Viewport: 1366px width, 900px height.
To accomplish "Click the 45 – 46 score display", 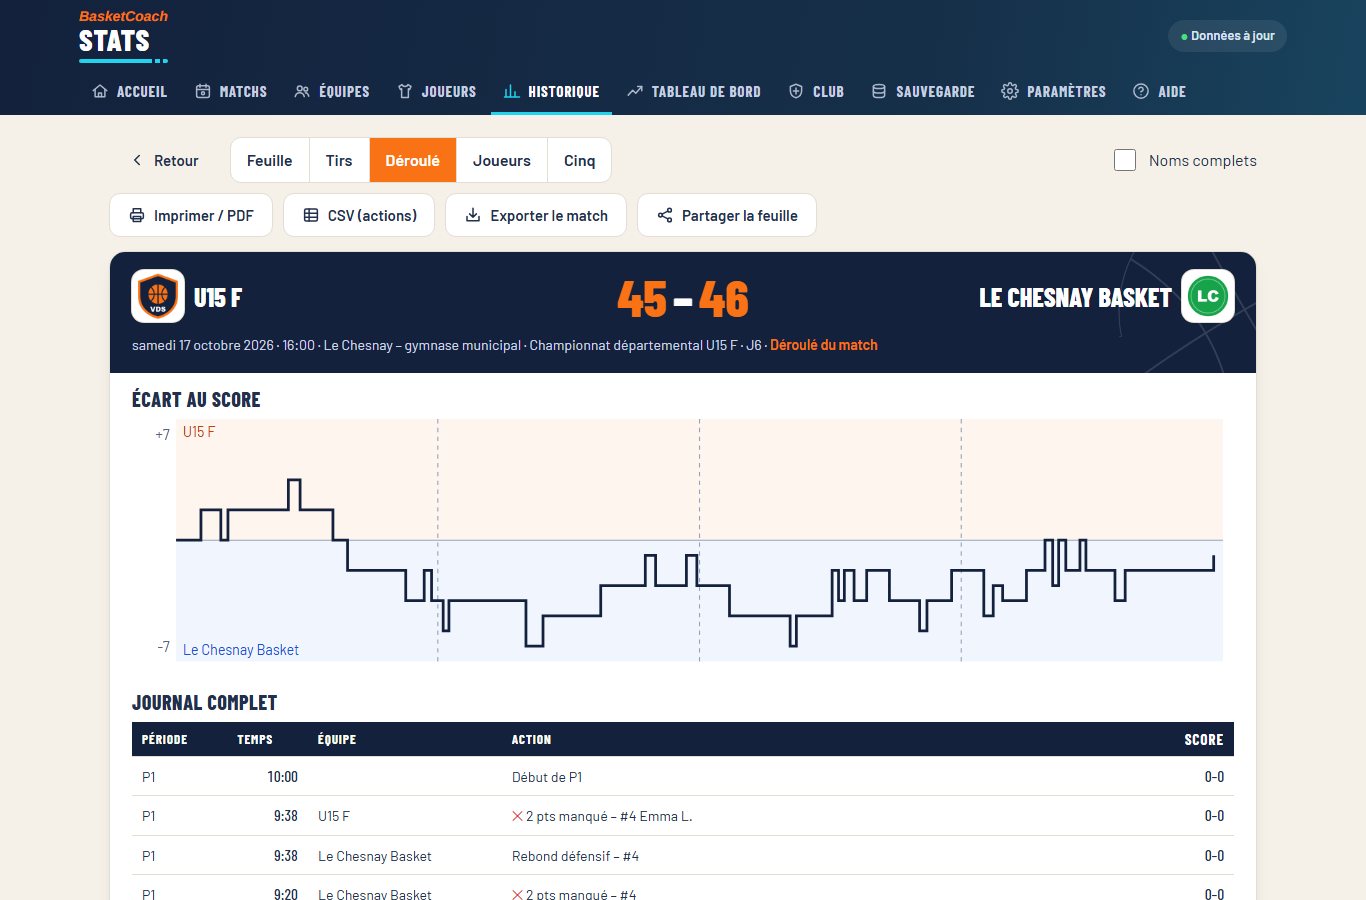I will 683,298.
